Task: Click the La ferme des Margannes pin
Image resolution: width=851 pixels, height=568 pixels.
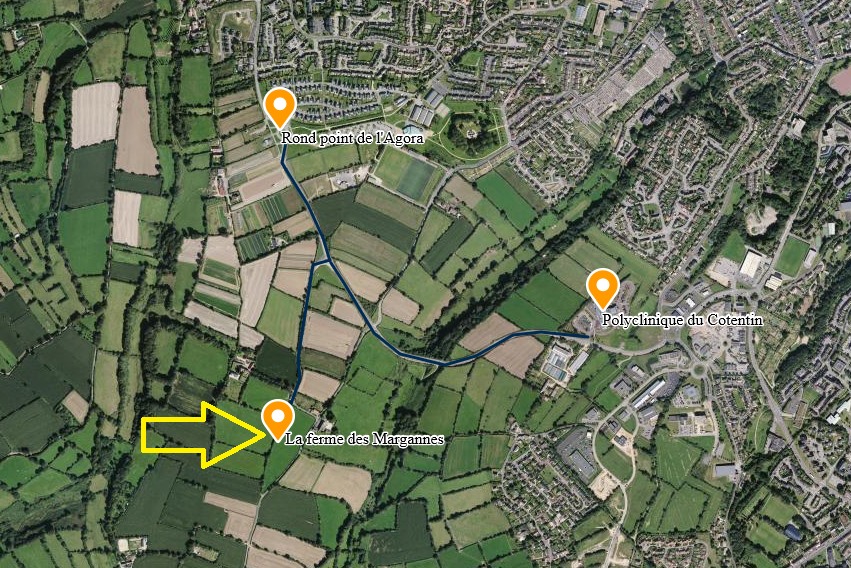Action: click(x=278, y=420)
